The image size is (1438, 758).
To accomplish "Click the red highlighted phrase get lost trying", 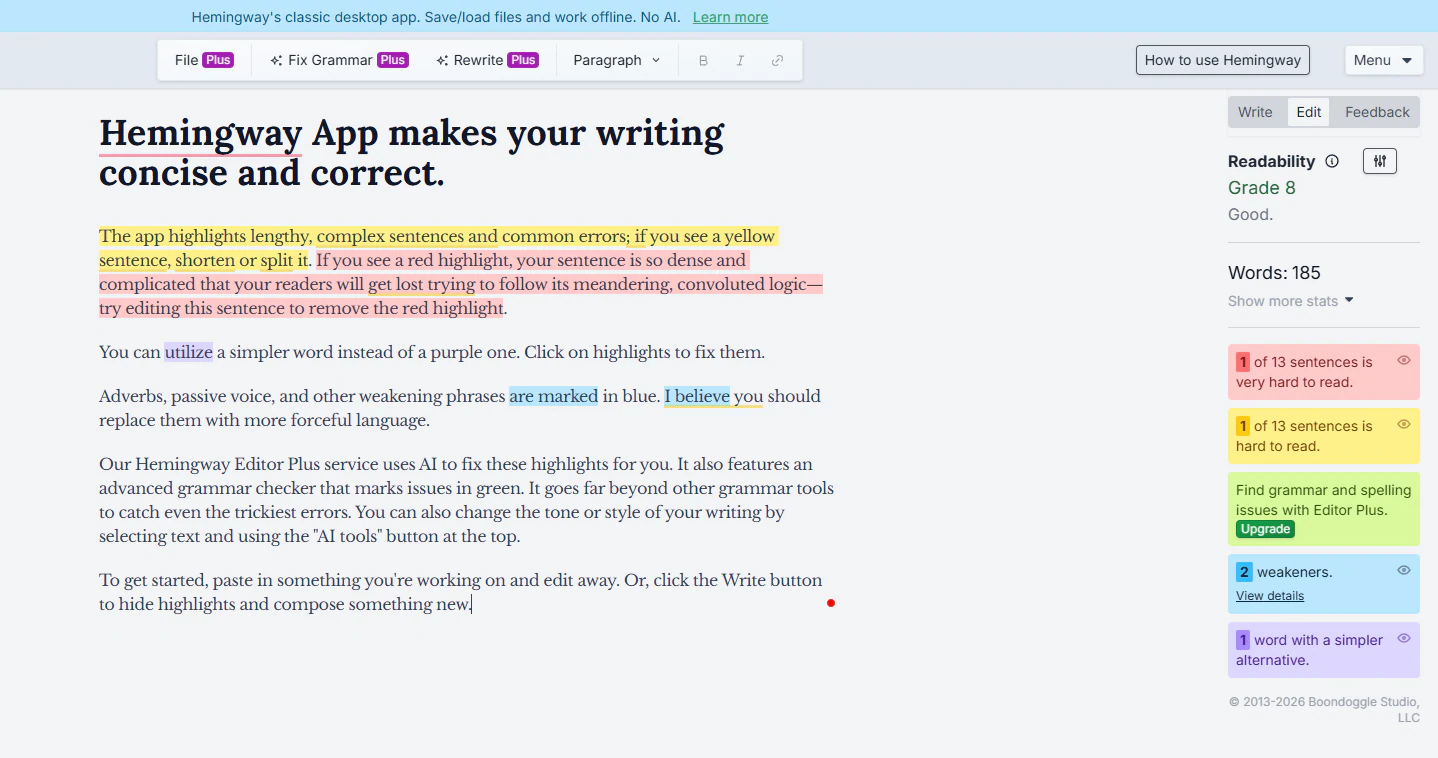I will point(421,284).
